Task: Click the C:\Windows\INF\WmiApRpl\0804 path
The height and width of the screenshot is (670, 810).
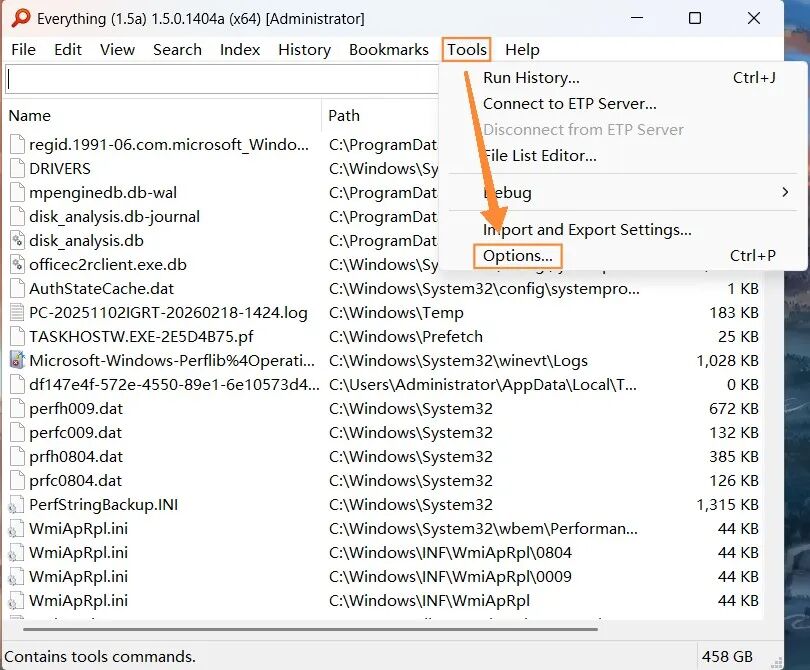Action: [x=450, y=553]
